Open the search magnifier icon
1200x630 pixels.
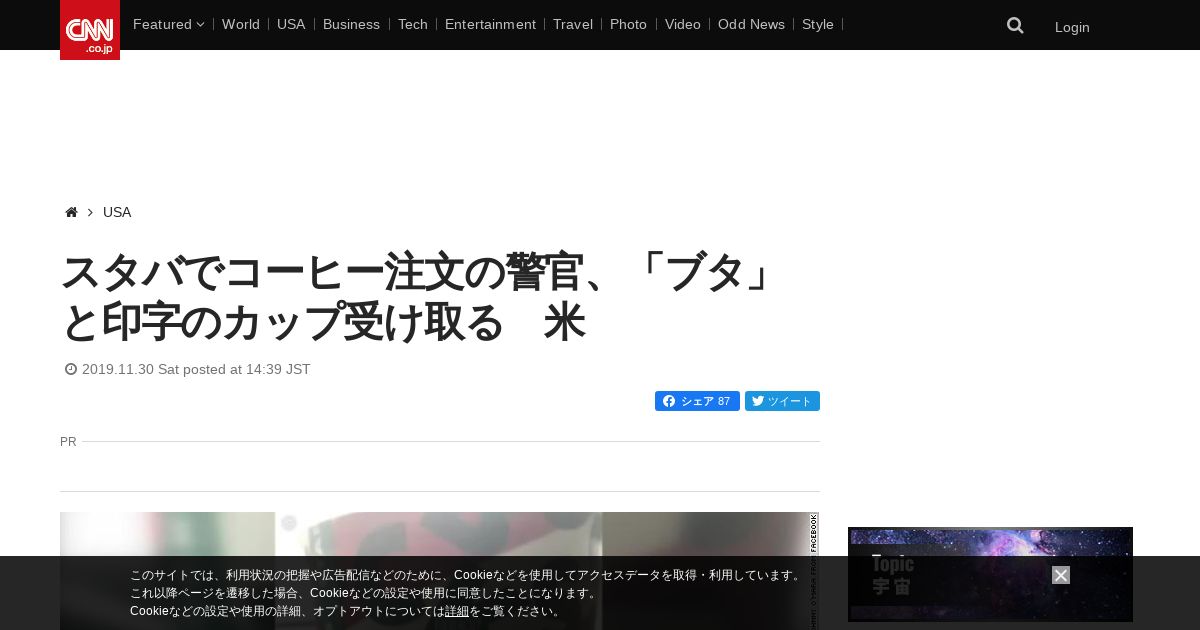click(x=1015, y=26)
